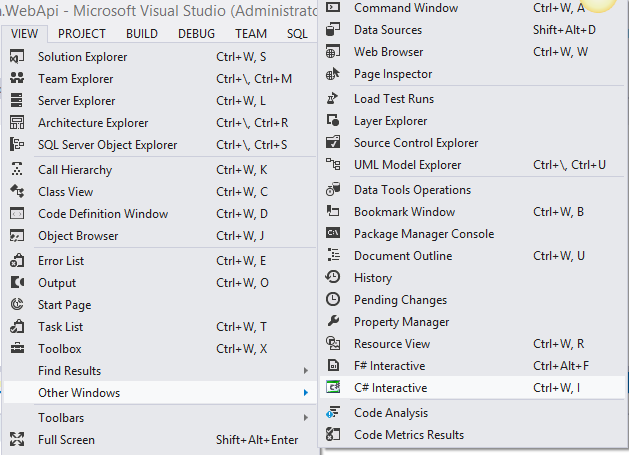Image resolution: width=629 pixels, height=455 pixels.
Task: Click the Data Sources icon
Action: tap(333, 29)
